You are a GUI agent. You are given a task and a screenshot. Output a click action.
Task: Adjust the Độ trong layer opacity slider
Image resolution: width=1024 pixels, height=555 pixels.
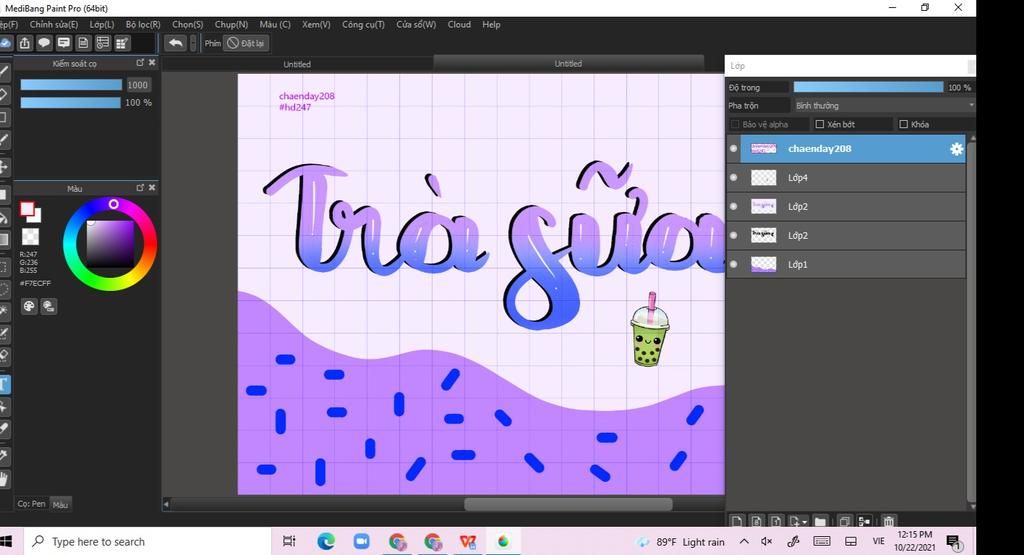point(868,87)
